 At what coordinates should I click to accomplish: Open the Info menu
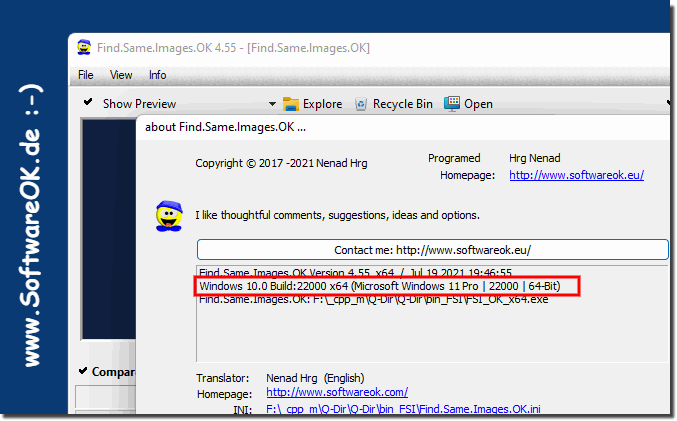point(158,75)
